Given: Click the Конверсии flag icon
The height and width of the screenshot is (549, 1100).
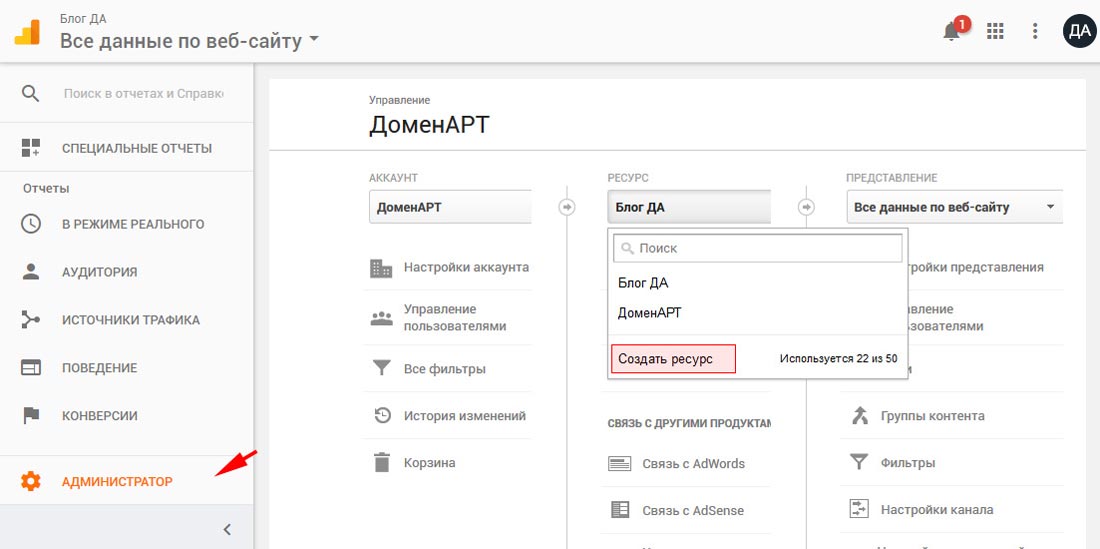Looking at the screenshot, I should click(x=30, y=415).
